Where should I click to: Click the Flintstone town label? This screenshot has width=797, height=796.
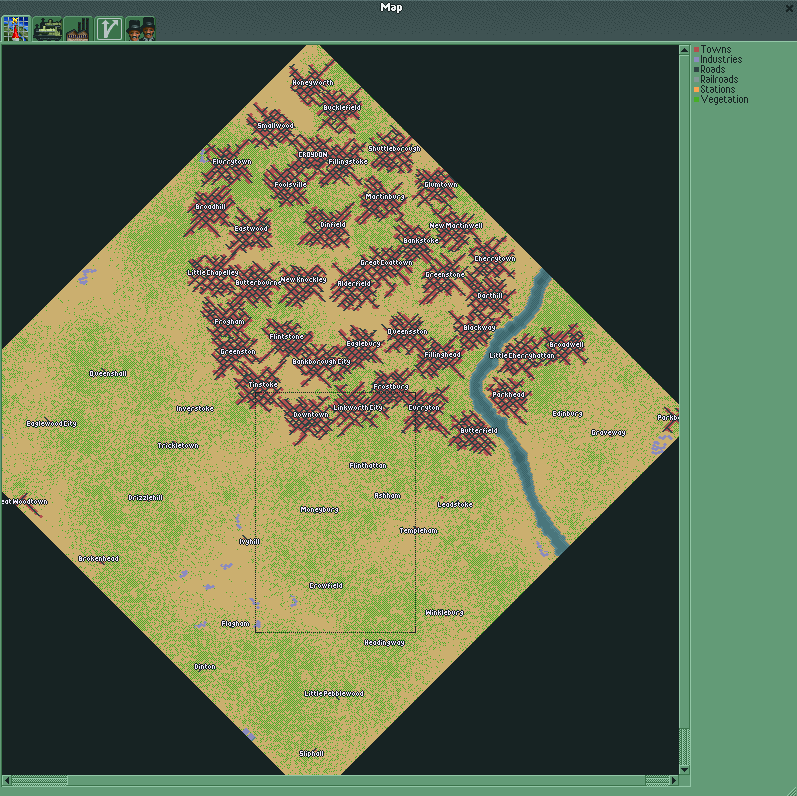coord(287,336)
